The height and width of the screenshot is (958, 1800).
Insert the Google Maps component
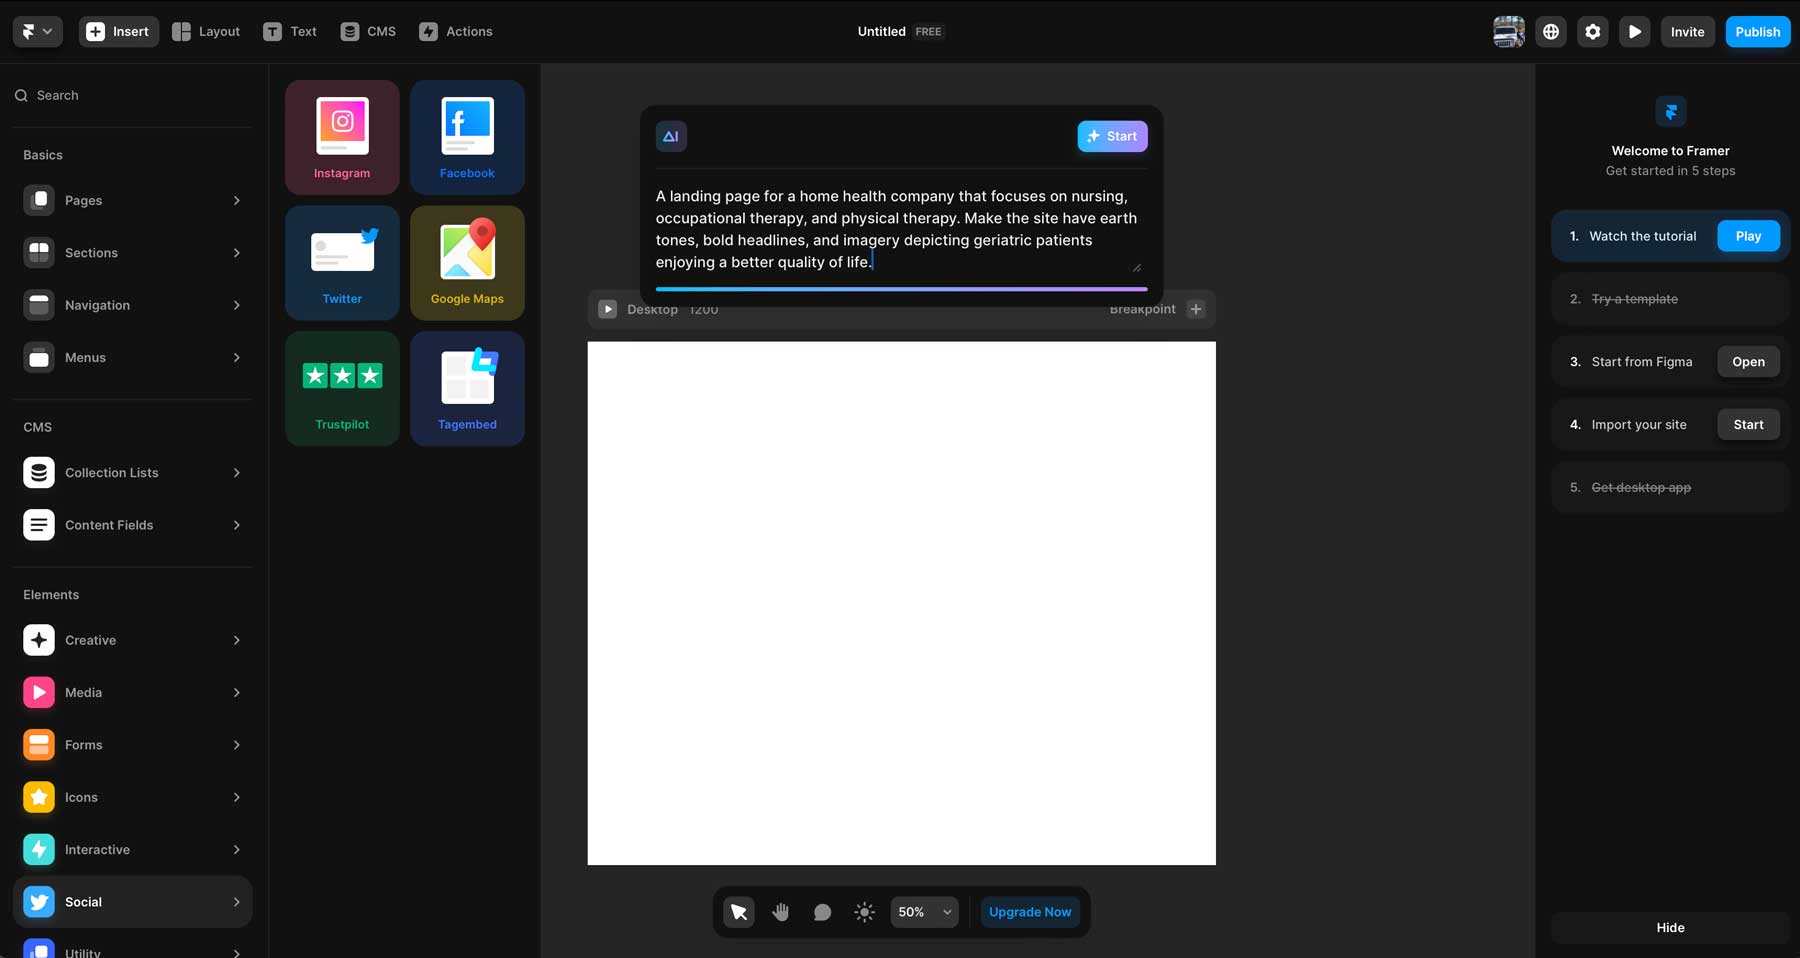click(466, 262)
